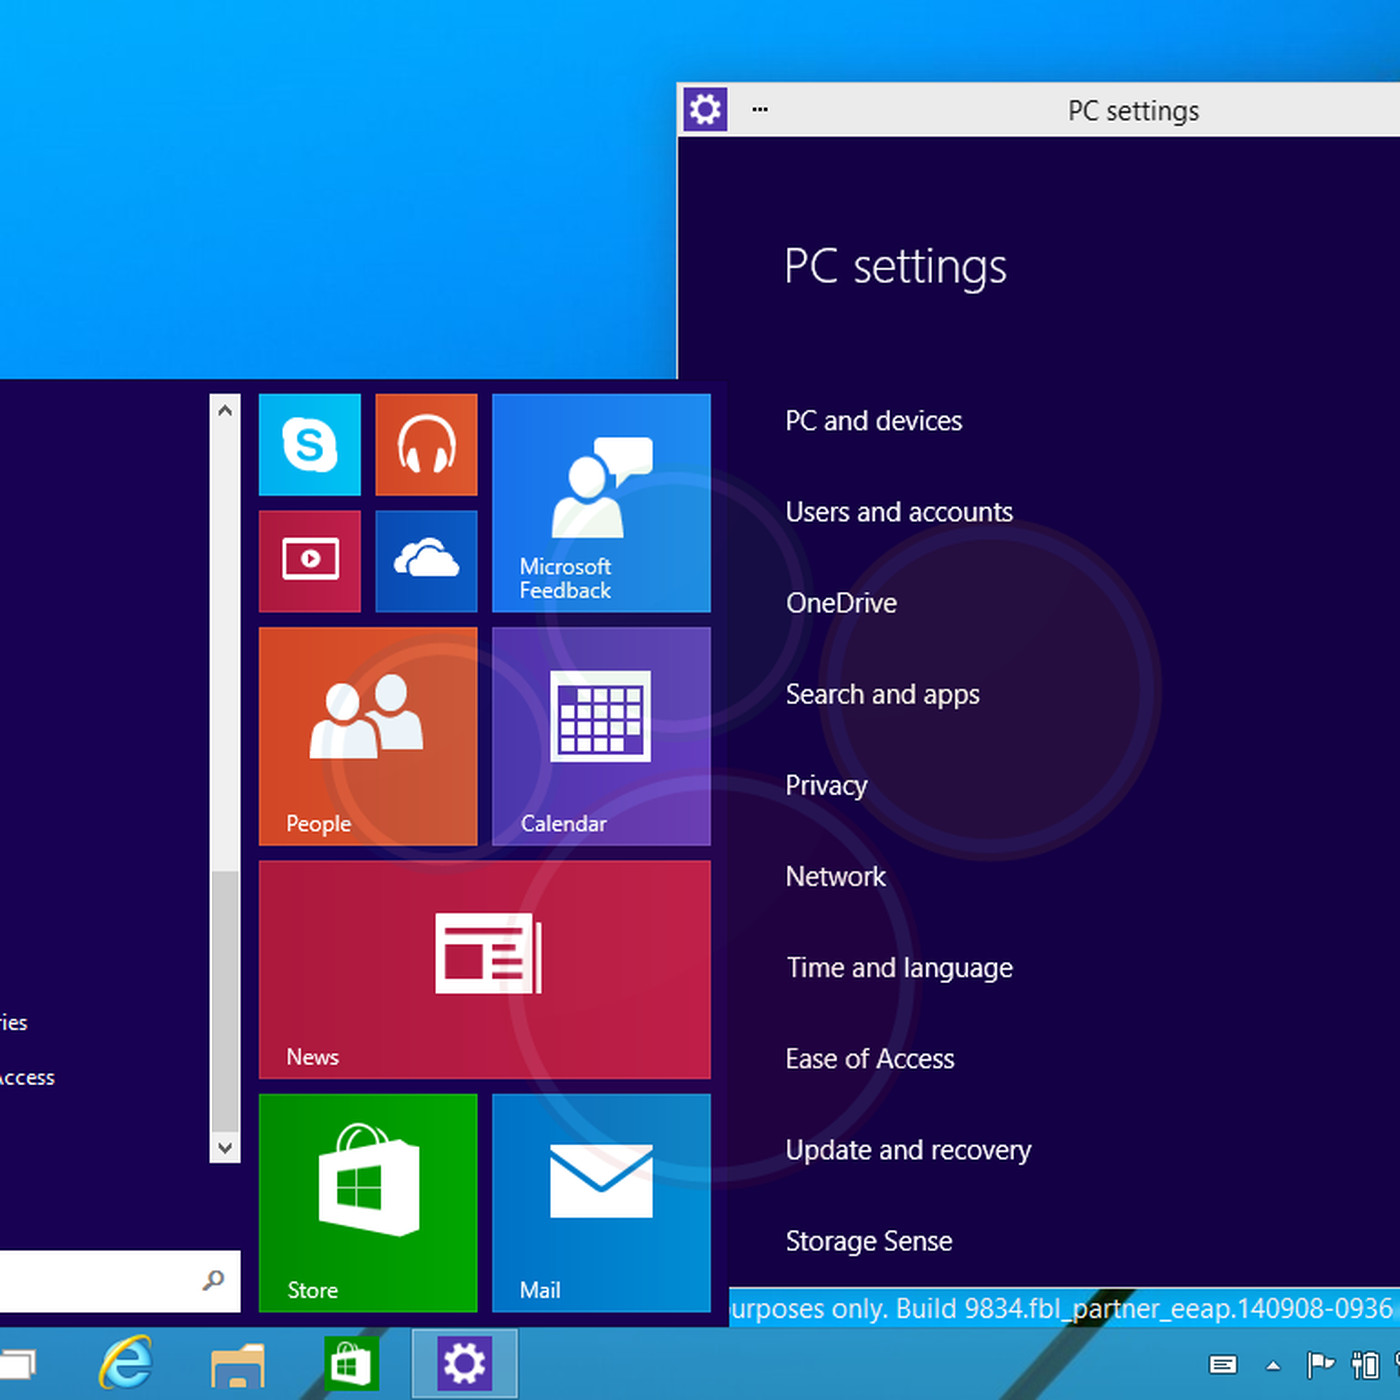Open the Mail tile
This screenshot has height=1400, width=1400.
pyautogui.click(x=601, y=1202)
